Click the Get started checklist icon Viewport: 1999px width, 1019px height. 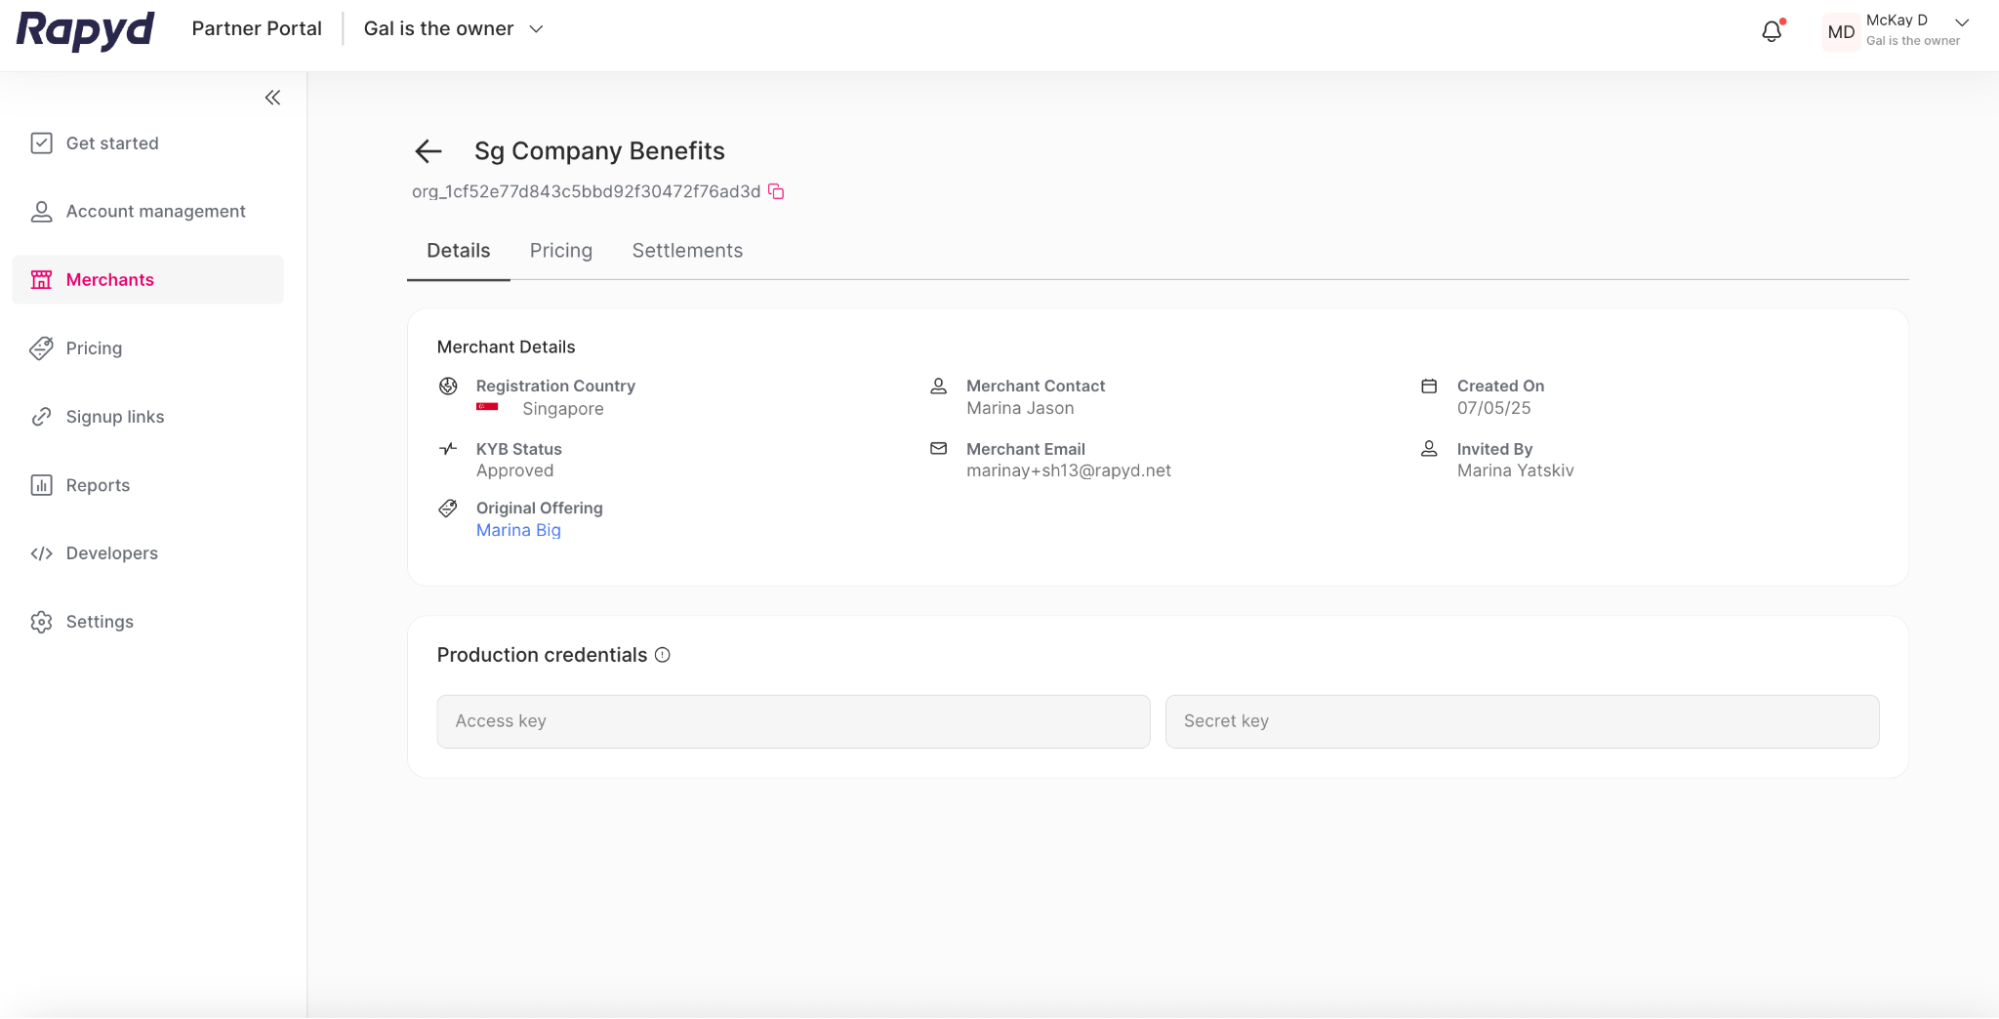(41, 143)
